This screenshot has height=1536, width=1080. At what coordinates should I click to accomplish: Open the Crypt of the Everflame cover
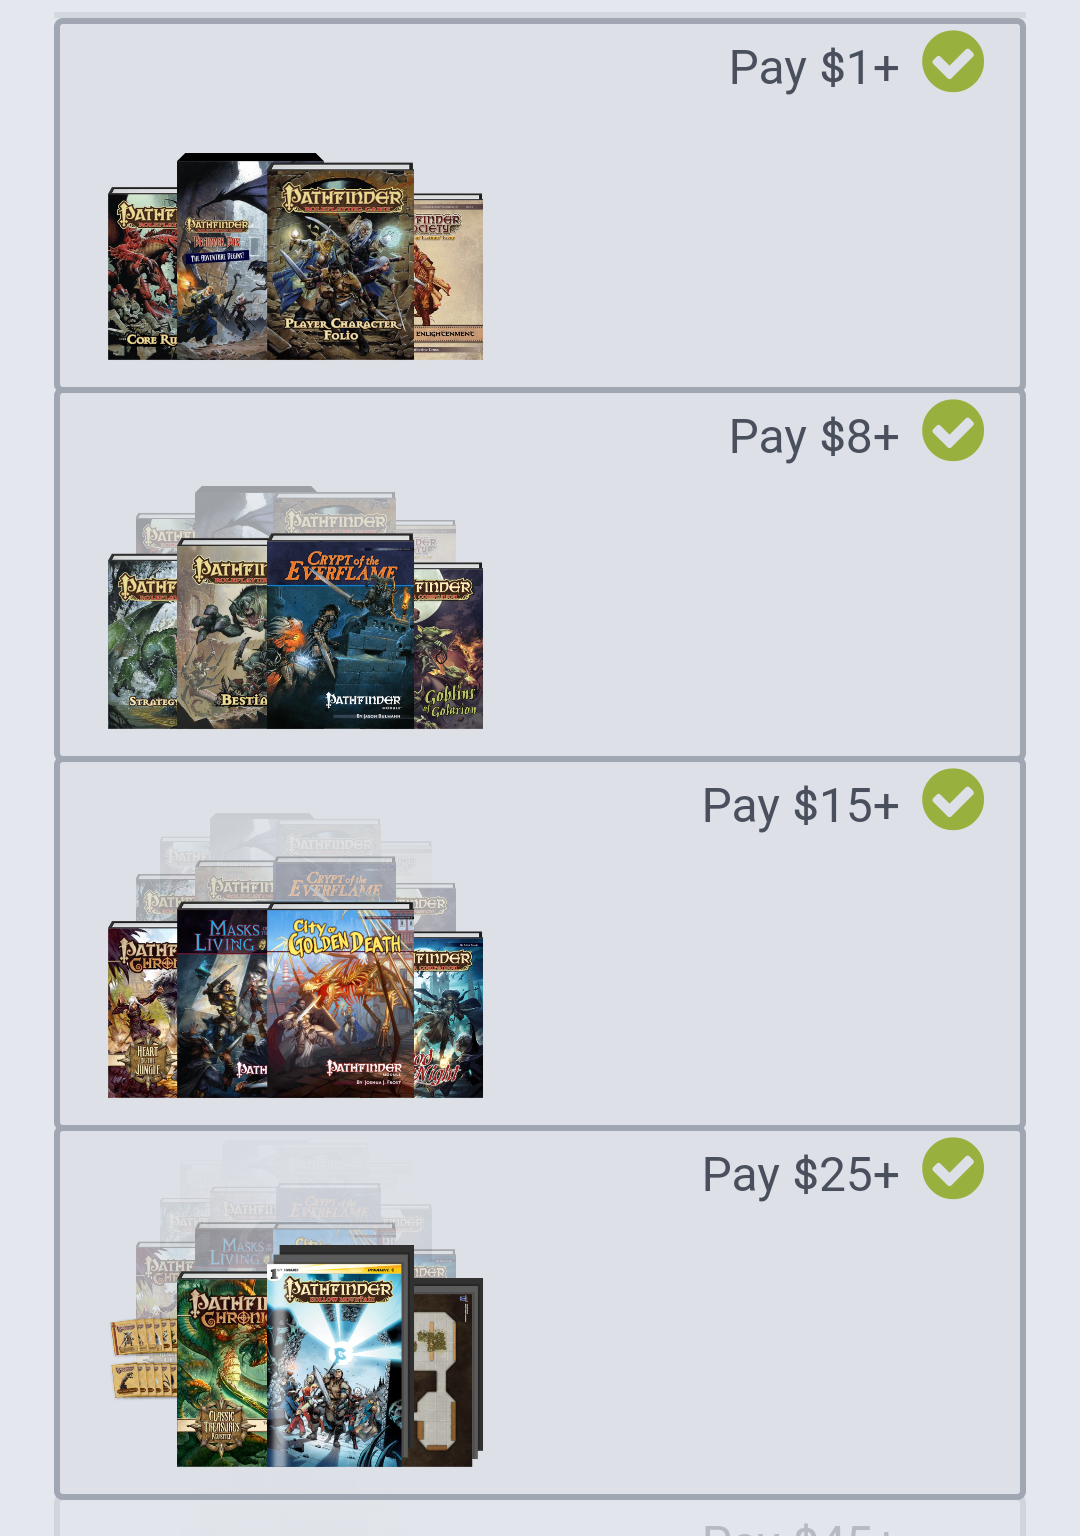tap(341, 631)
